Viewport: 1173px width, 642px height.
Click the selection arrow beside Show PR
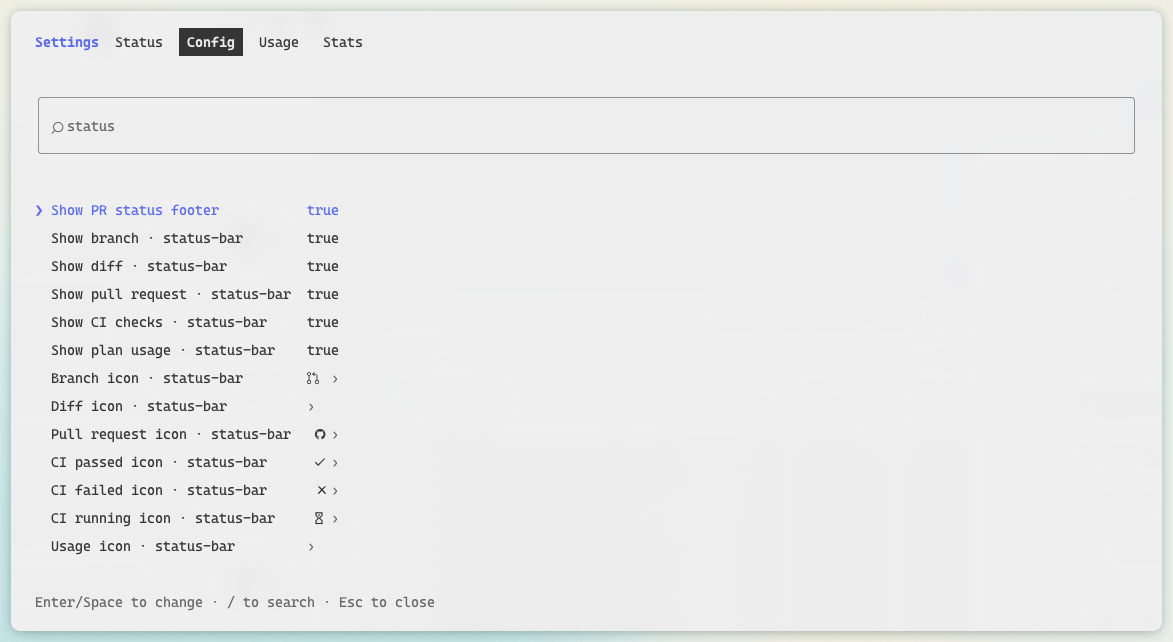tap(39, 210)
